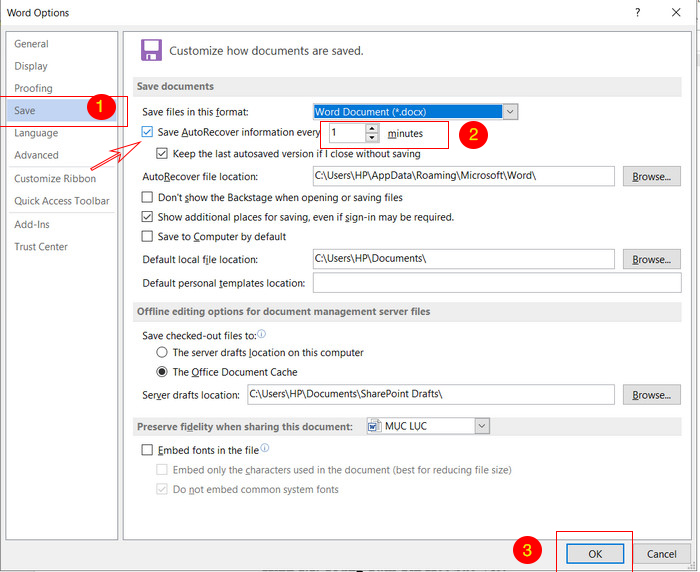Viewport: 700px width, 572px height.
Task: Click Browse for Default local file location
Action: coord(651,259)
